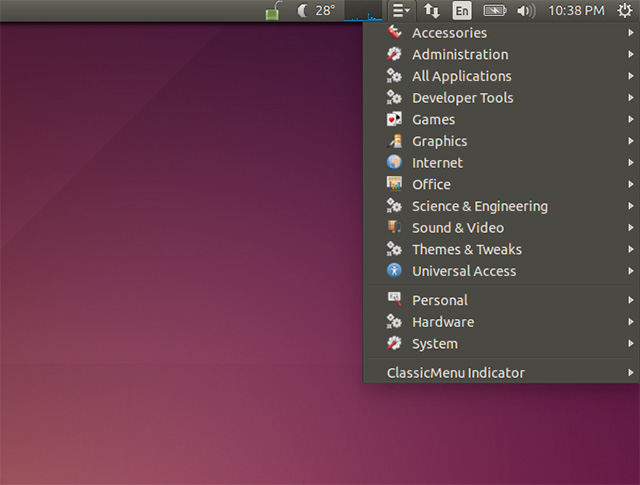Open the battery status indicator

494,11
